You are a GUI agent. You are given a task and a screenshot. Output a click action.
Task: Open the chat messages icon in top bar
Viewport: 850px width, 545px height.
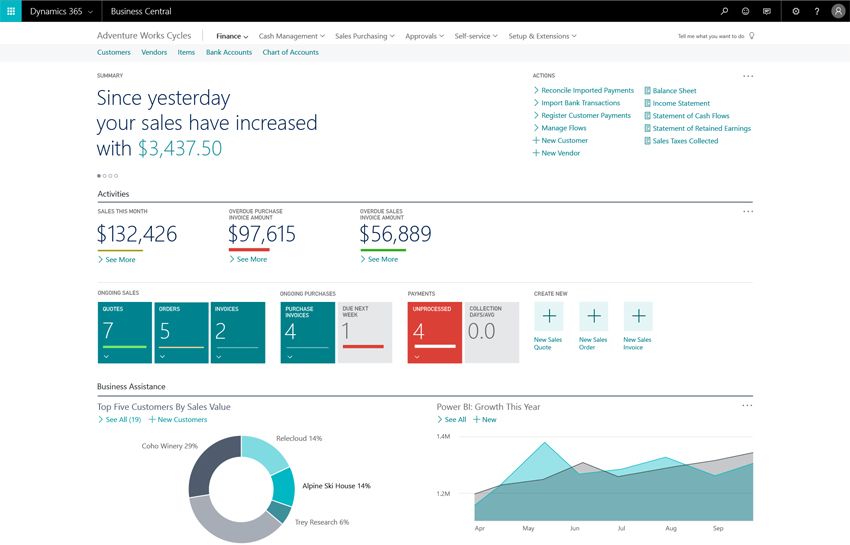click(x=767, y=11)
